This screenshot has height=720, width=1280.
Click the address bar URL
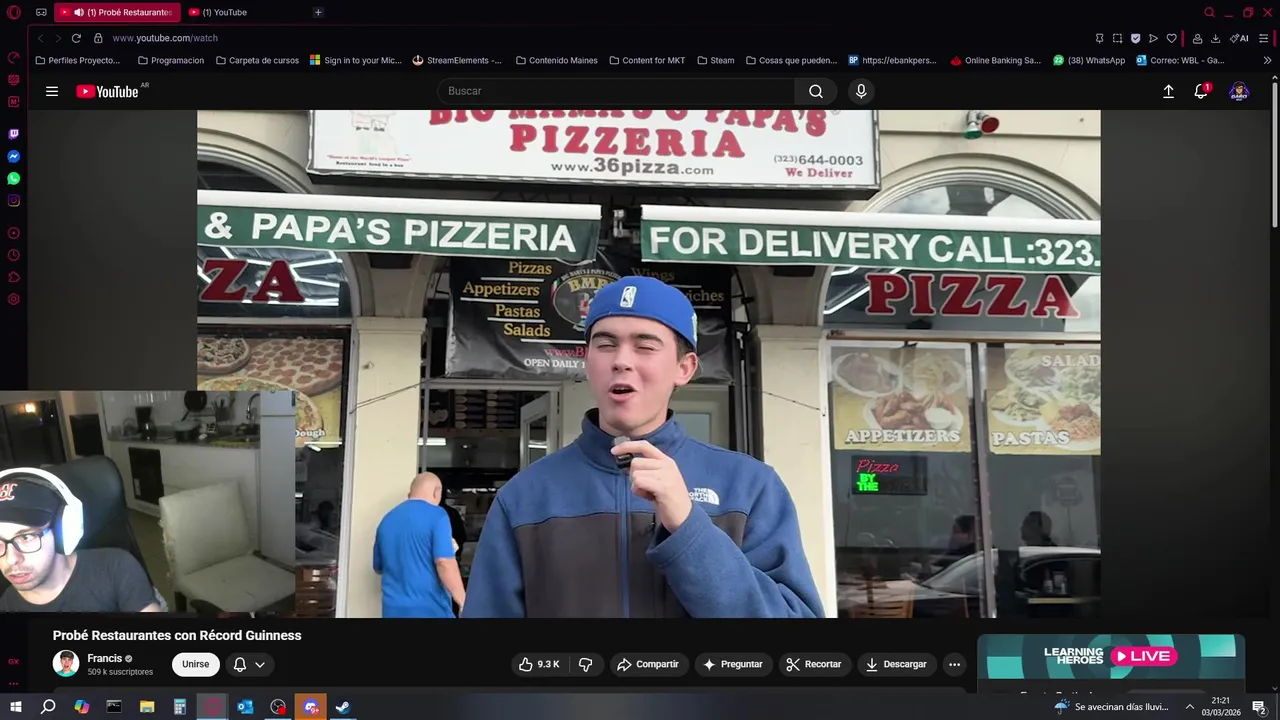click(x=165, y=38)
